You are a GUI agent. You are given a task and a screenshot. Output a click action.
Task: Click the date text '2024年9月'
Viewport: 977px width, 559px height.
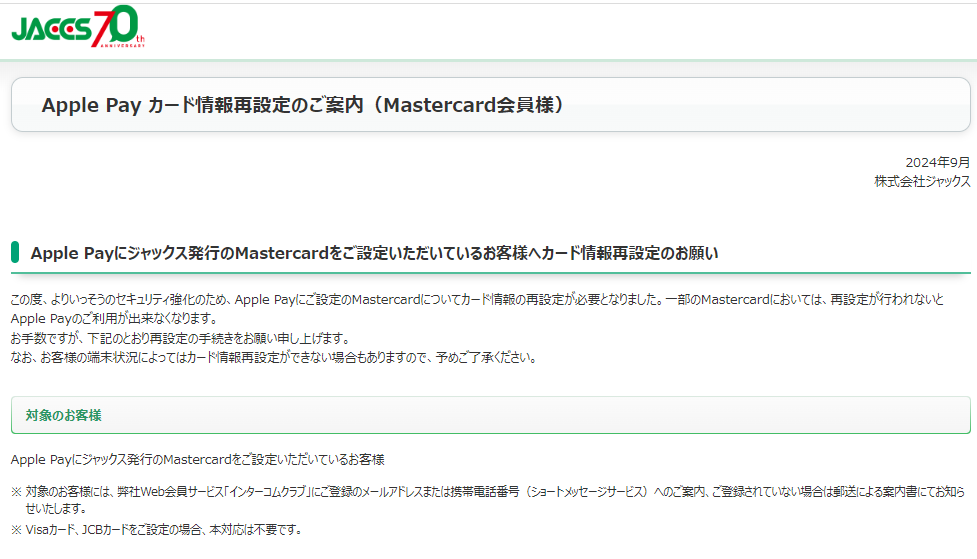(x=937, y=163)
